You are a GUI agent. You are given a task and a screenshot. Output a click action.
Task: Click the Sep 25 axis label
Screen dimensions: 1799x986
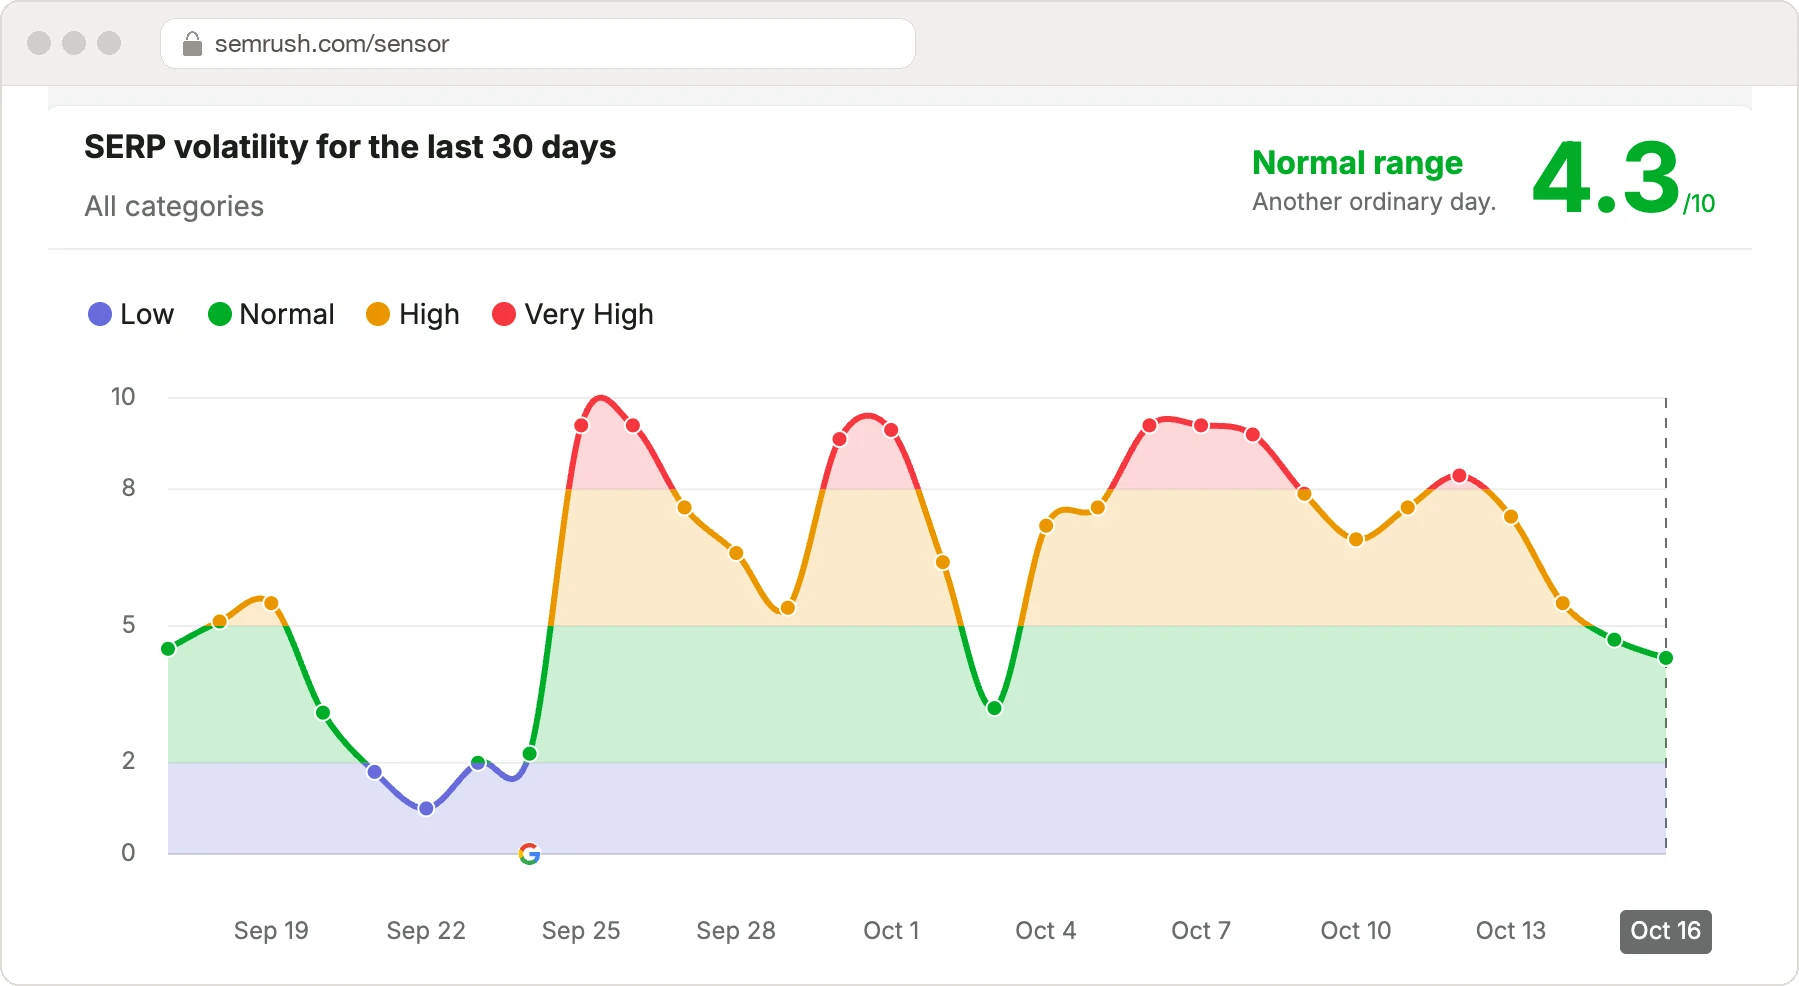click(581, 931)
